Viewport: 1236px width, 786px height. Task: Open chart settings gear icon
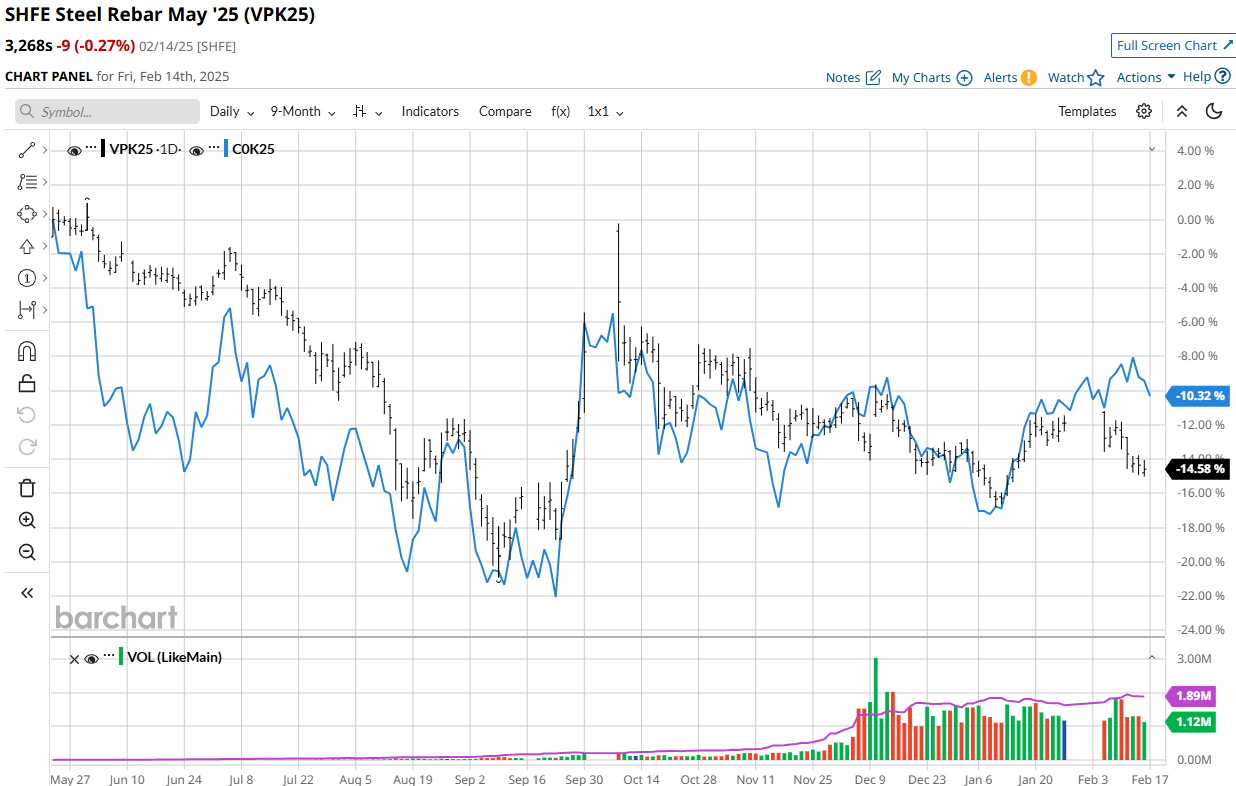(x=1144, y=111)
